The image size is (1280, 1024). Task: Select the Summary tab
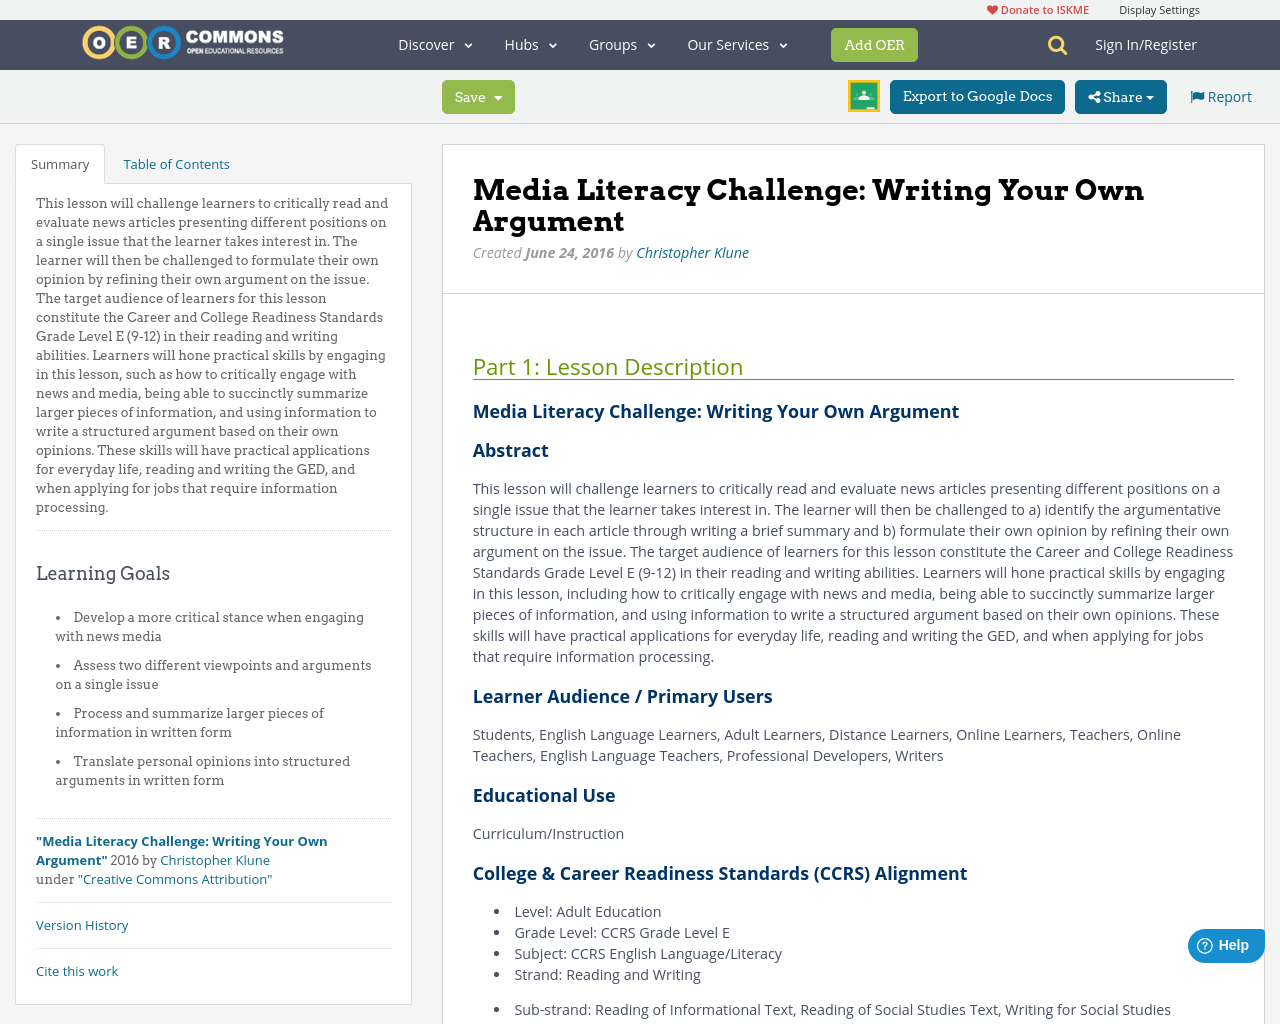pos(60,162)
